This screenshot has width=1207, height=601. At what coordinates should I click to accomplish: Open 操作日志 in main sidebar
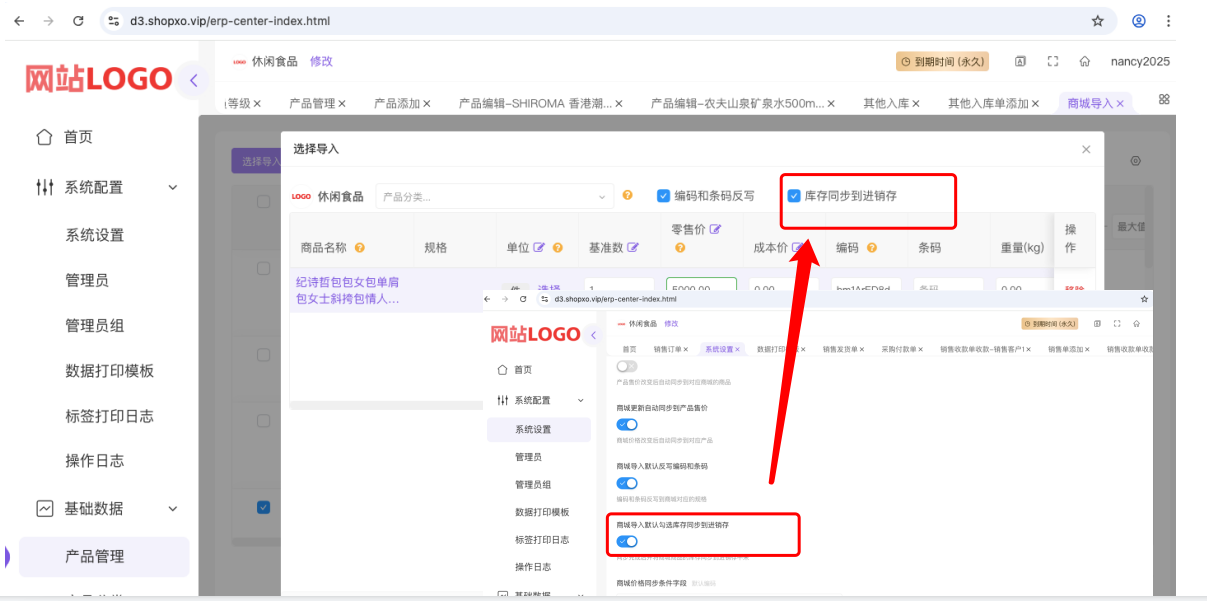point(95,461)
